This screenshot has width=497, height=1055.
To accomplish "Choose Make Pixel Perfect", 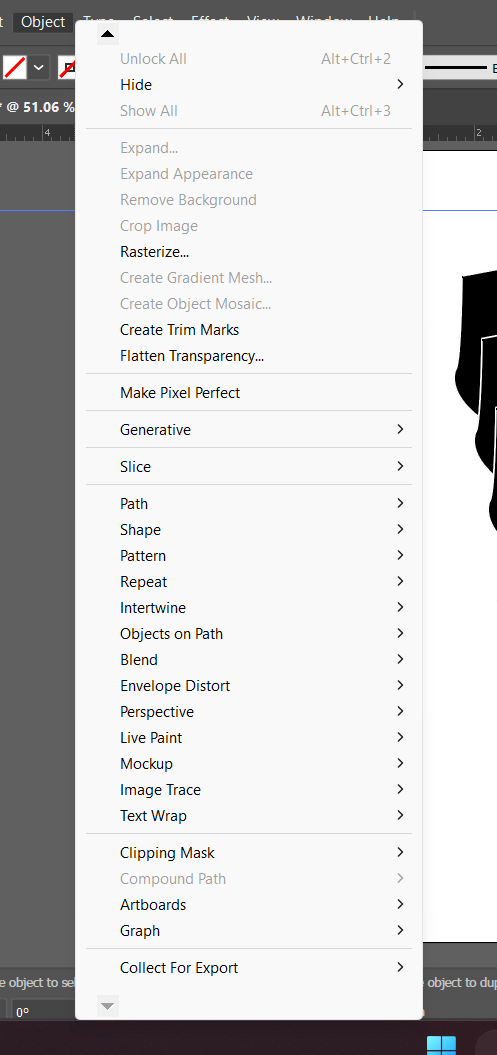I will [249, 393].
